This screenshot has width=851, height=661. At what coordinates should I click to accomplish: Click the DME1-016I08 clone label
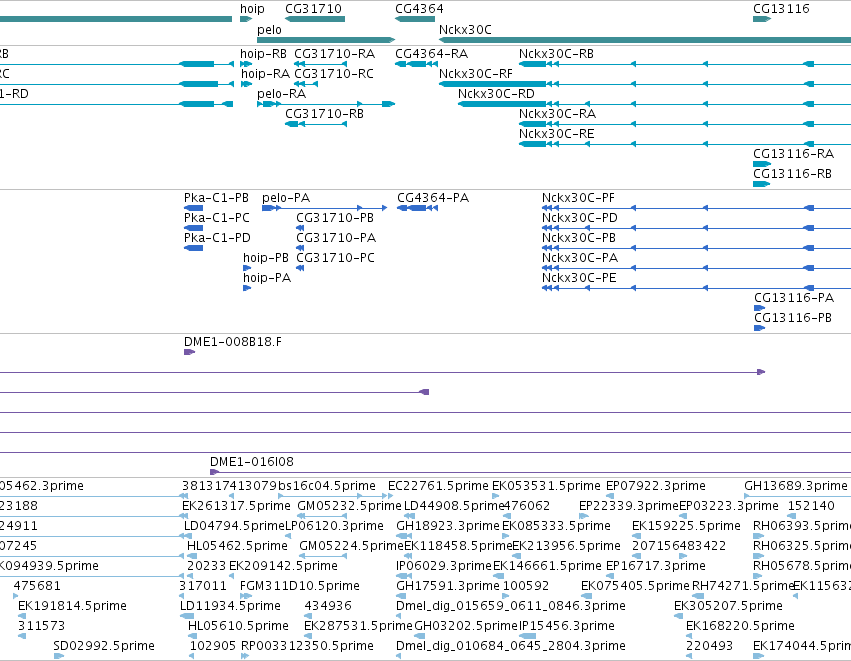(252, 462)
